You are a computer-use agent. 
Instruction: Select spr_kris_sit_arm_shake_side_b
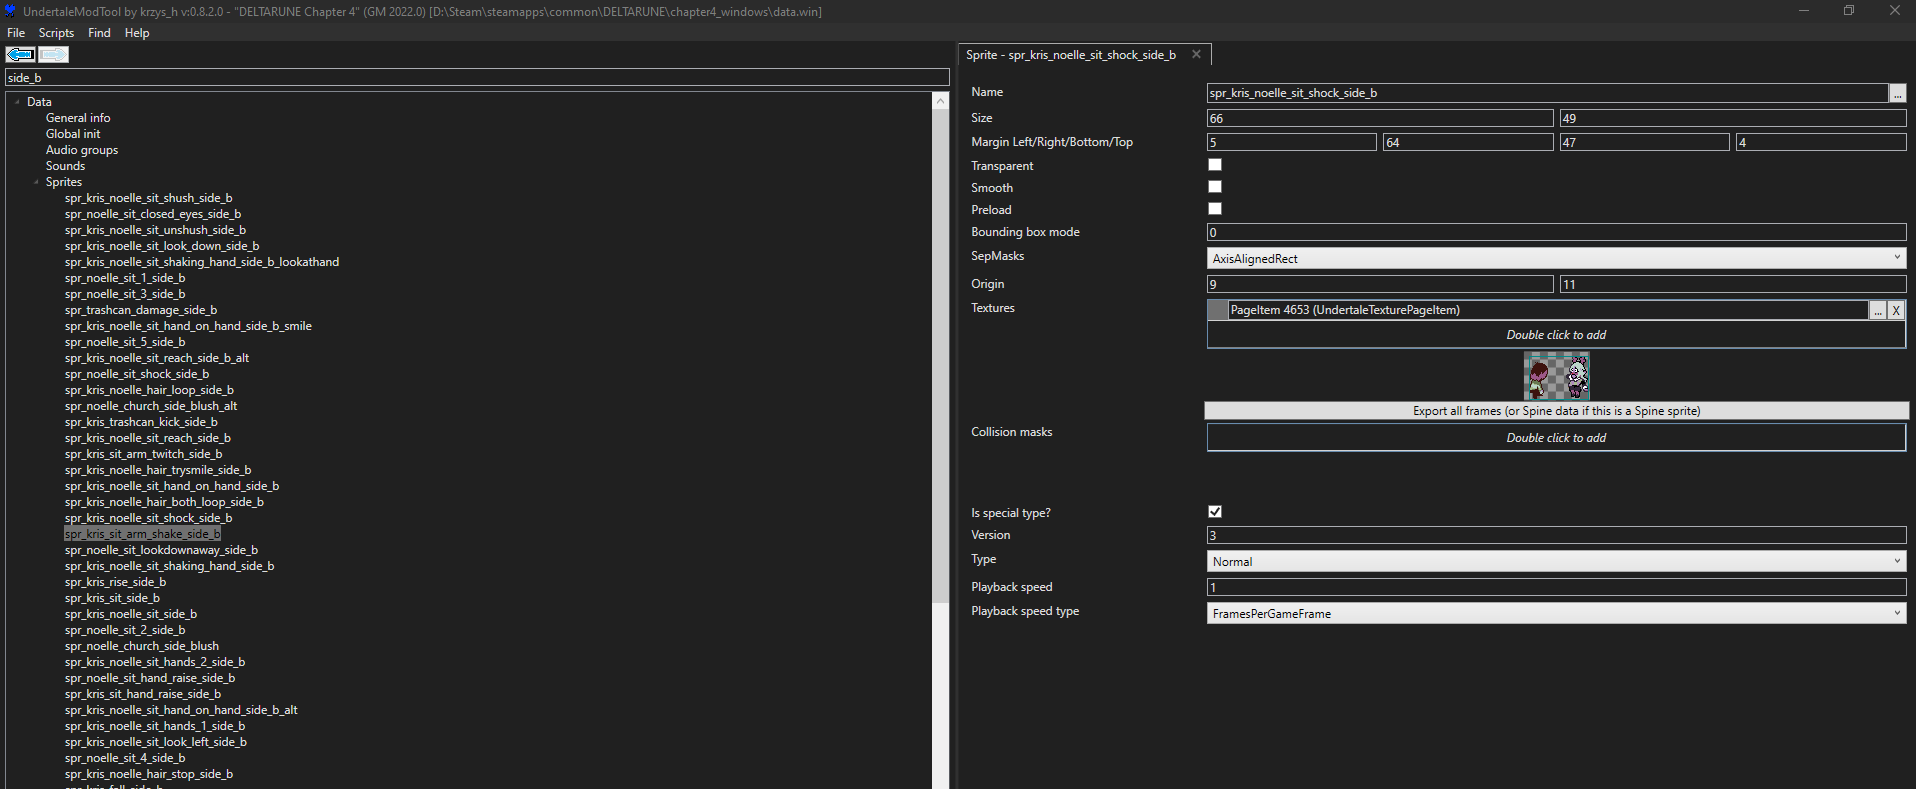coord(142,534)
